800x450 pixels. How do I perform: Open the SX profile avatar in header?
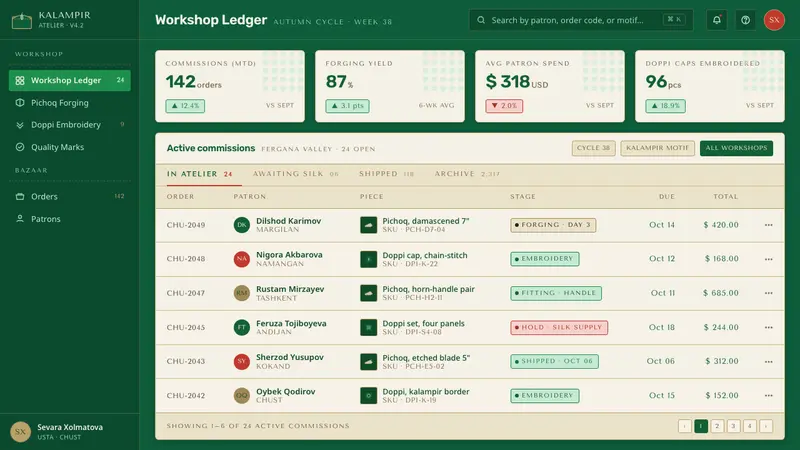coord(774,20)
